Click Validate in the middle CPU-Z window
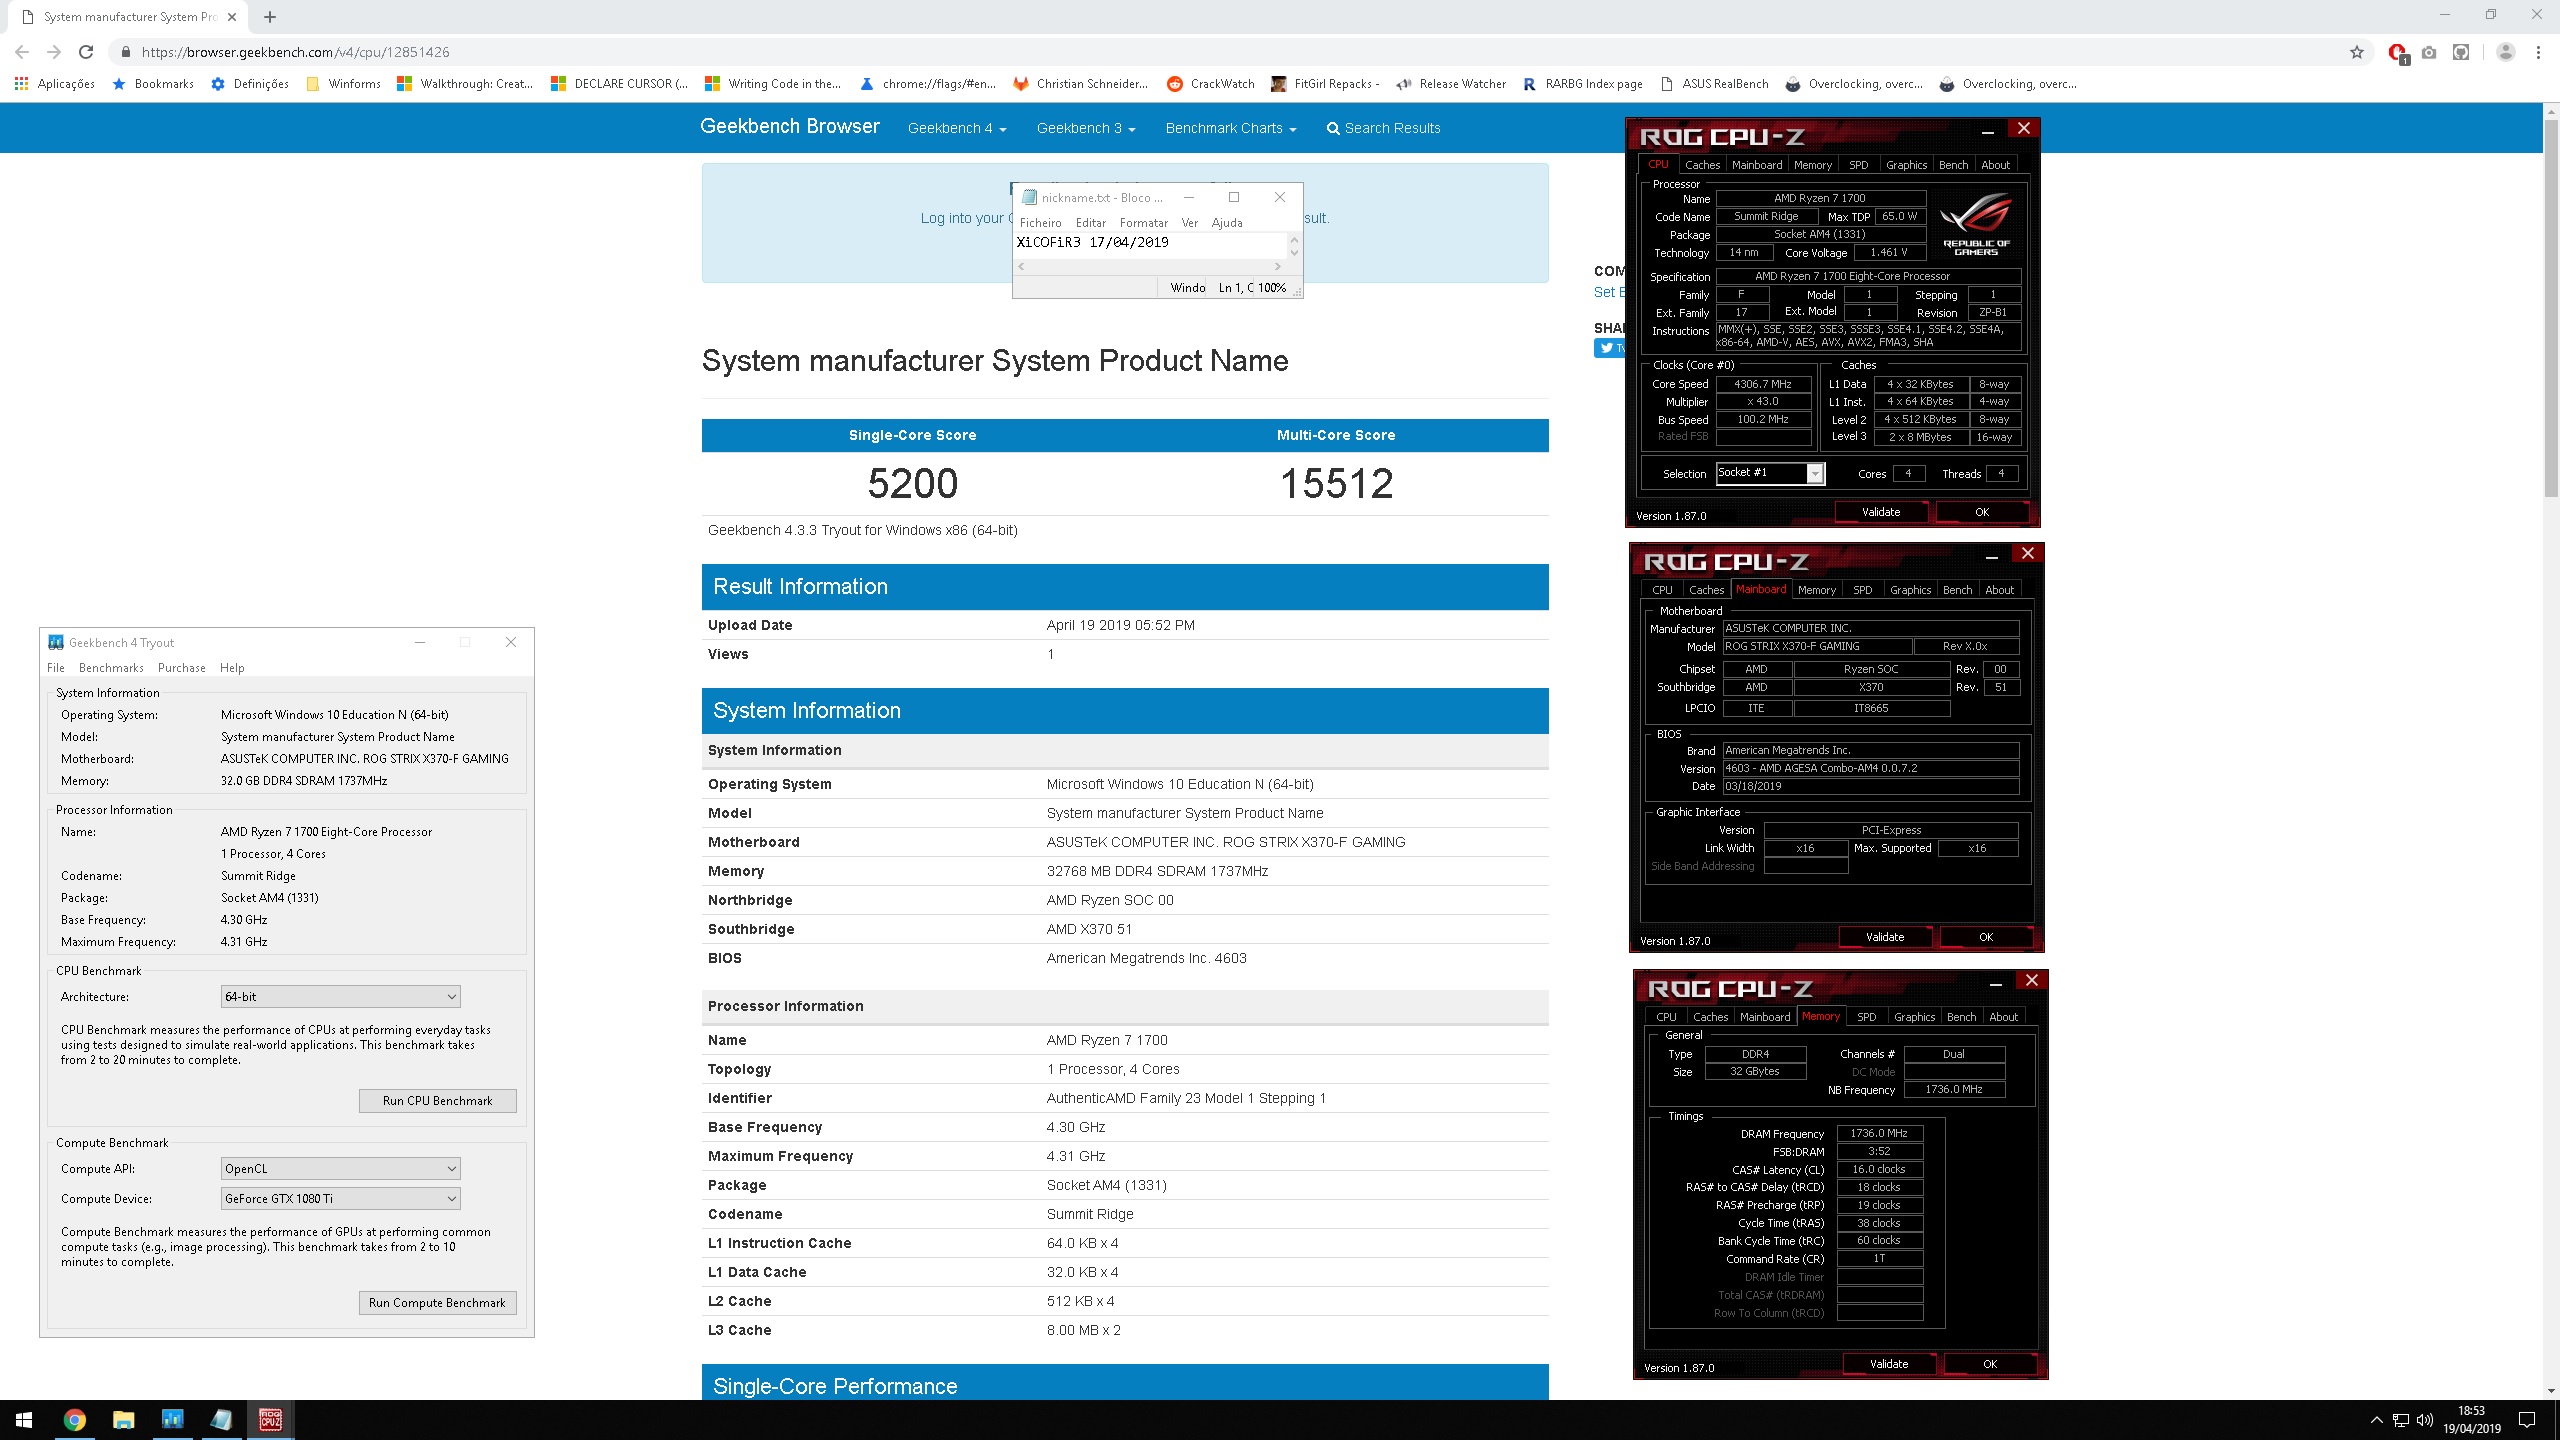This screenshot has width=2560, height=1440. tap(1885, 937)
